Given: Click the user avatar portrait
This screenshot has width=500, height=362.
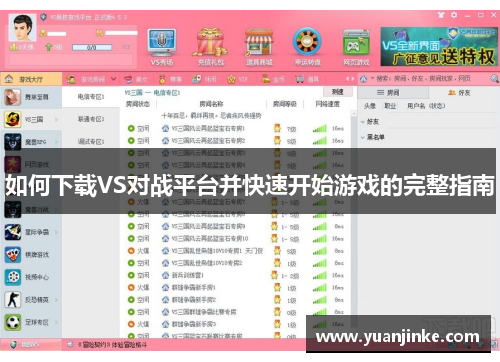Looking at the screenshot, I should [22, 27].
